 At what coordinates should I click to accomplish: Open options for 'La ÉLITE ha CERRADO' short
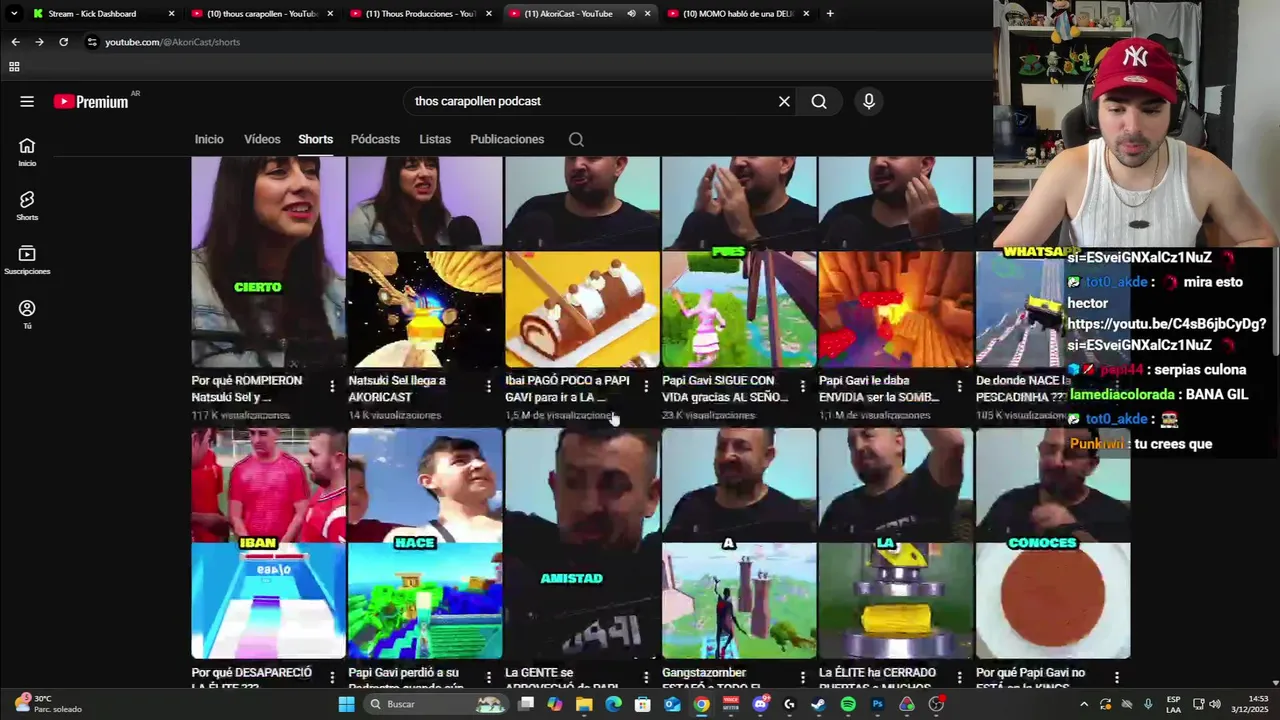(959, 678)
